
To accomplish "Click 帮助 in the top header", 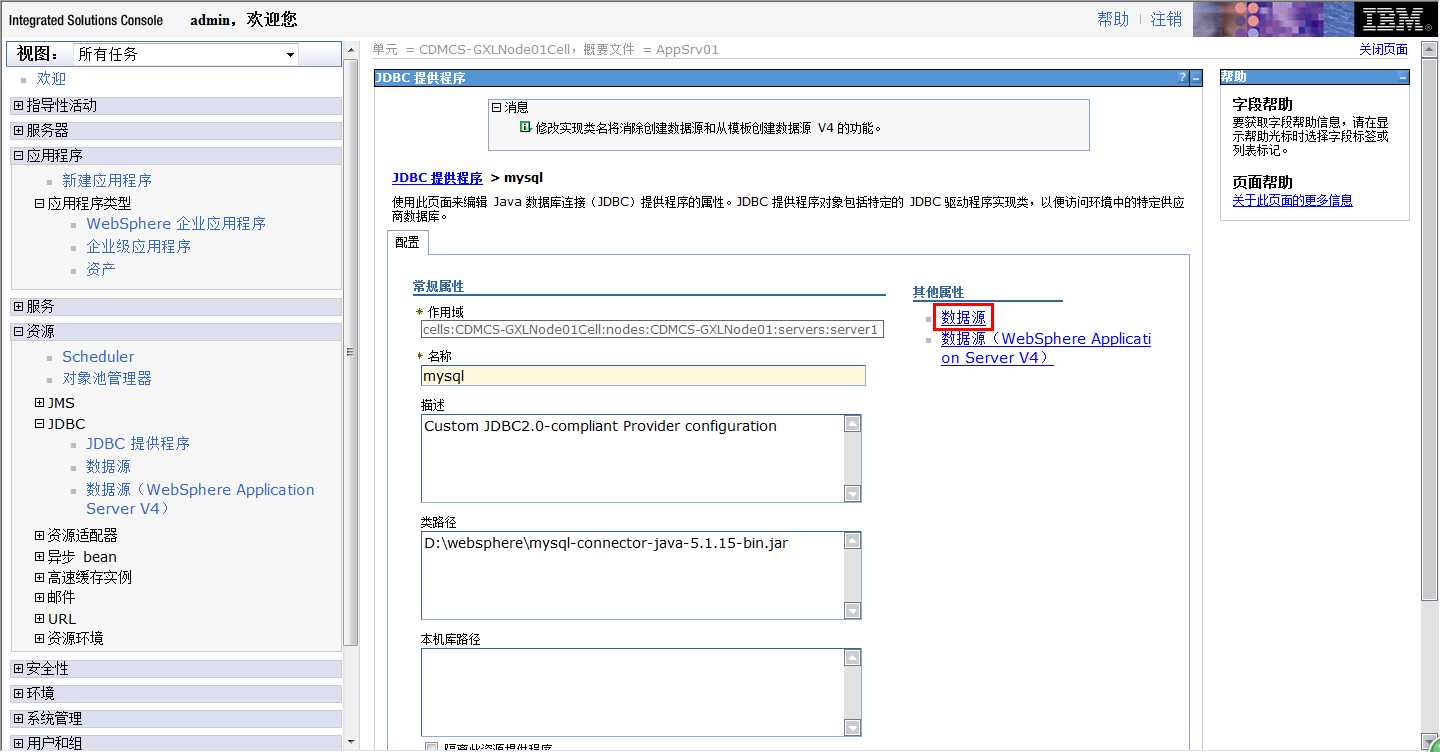I will tap(1113, 19).
